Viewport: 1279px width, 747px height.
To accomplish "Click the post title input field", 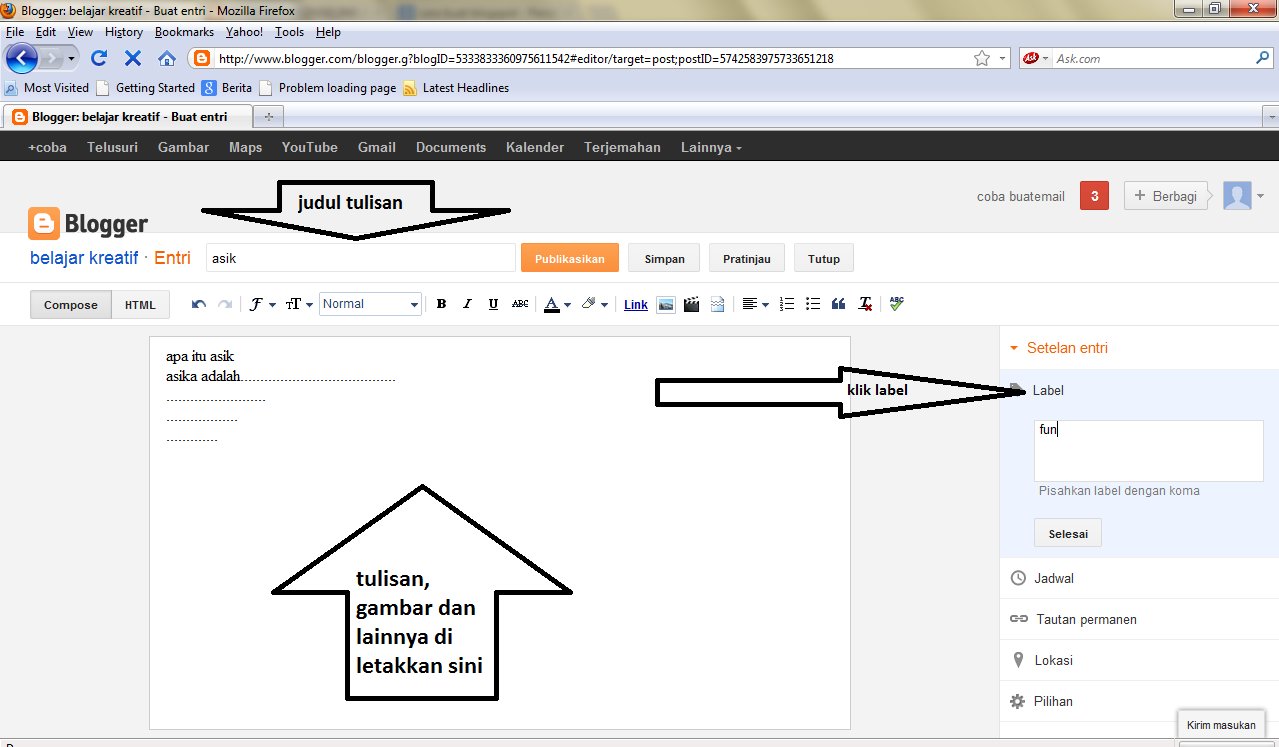I will (x=361, y=258).
